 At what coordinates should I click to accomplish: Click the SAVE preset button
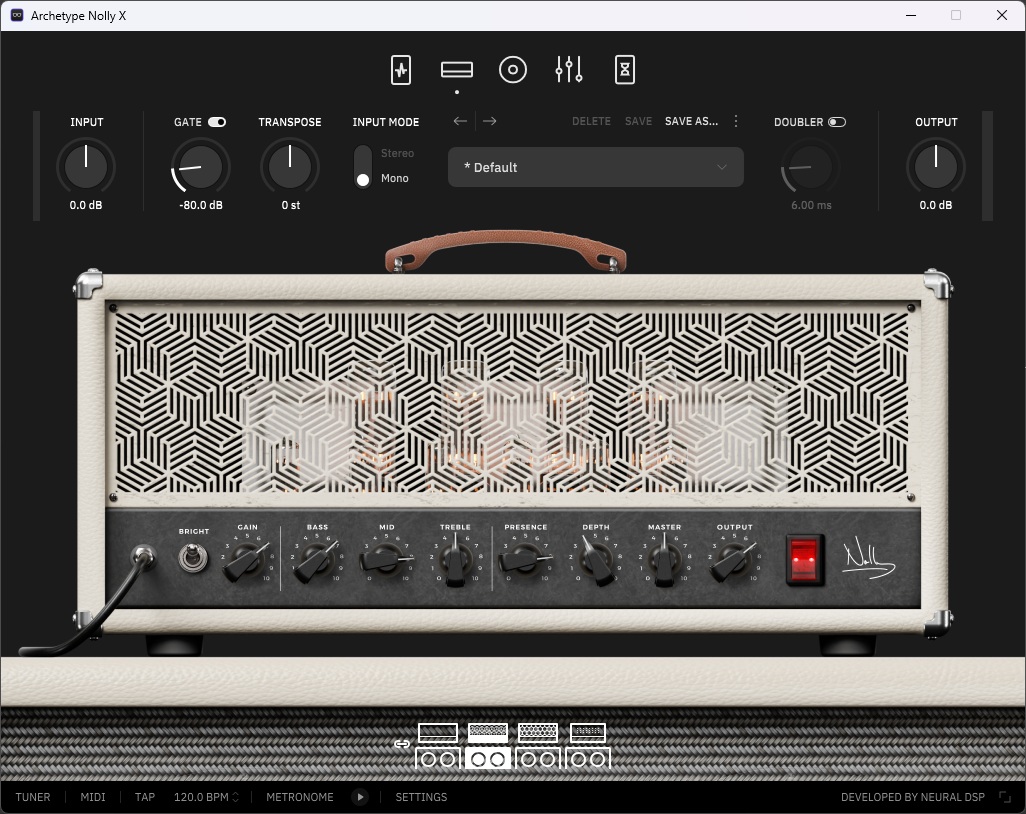(639, 121)
